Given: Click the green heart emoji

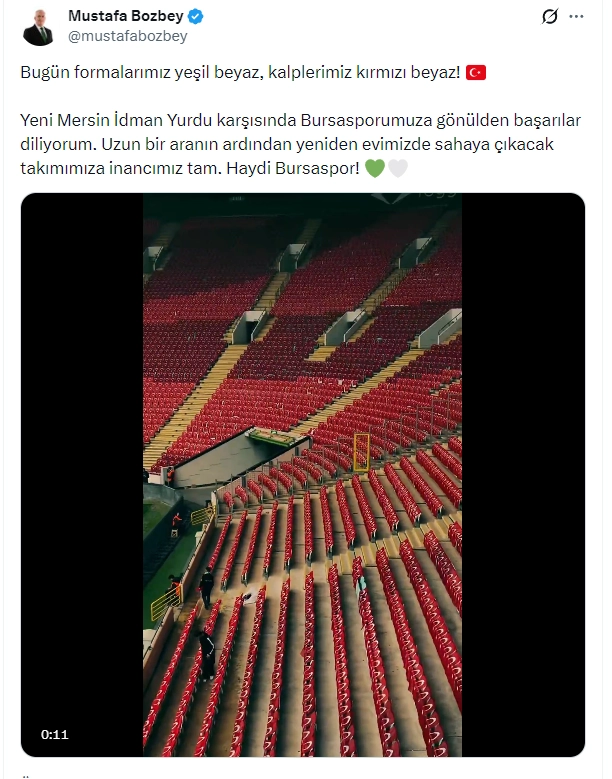Looking at the screenshot, I should point(375,168).
